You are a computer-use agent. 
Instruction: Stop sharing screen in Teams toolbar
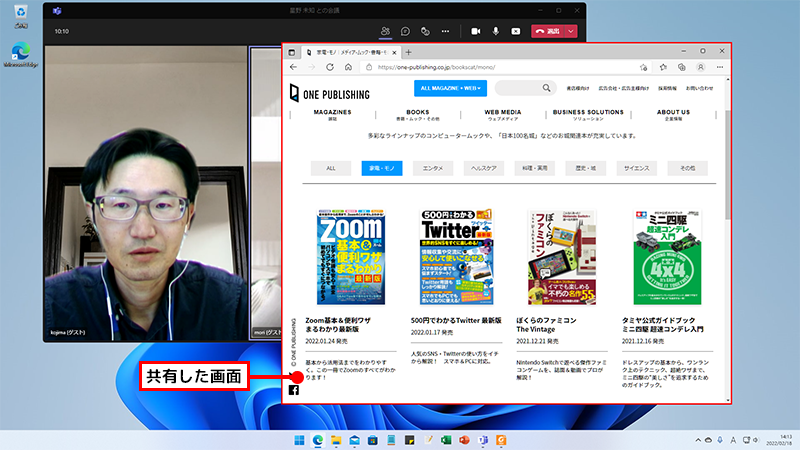click(x=516, y=31)
